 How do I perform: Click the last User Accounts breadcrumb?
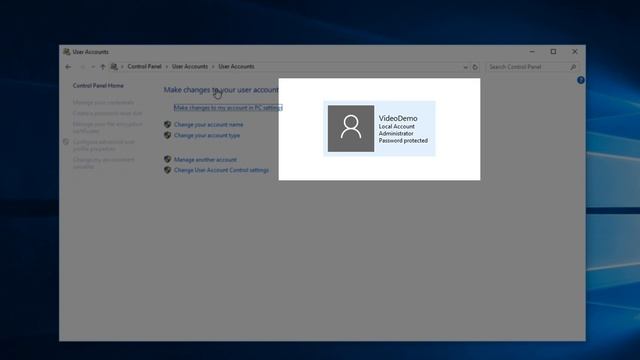tap(236, 67)
